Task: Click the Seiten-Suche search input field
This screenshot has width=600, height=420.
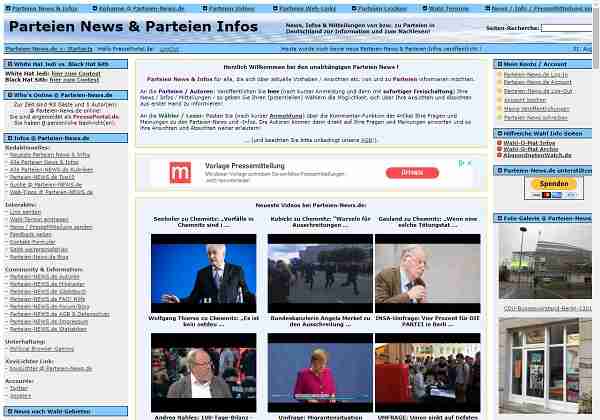Action: coord(567,28)
